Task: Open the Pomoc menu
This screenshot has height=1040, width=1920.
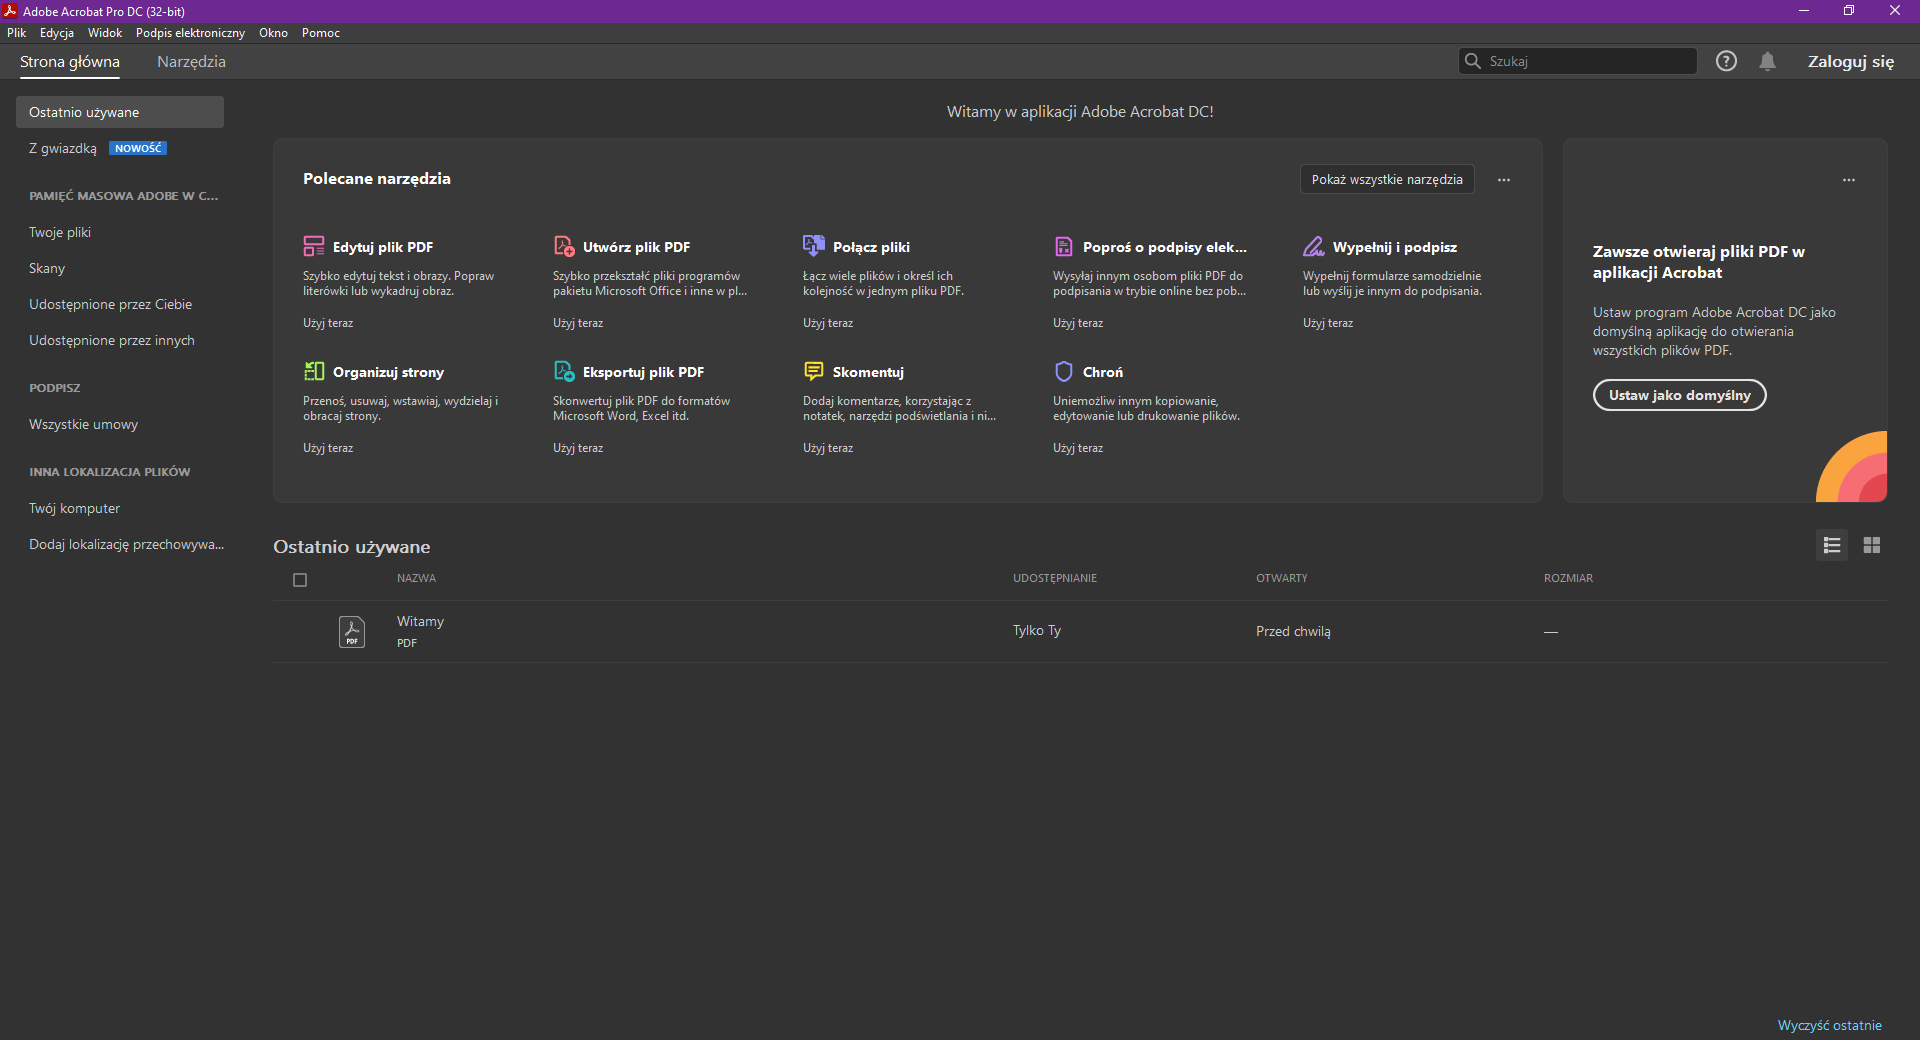Action: point(321,33)
